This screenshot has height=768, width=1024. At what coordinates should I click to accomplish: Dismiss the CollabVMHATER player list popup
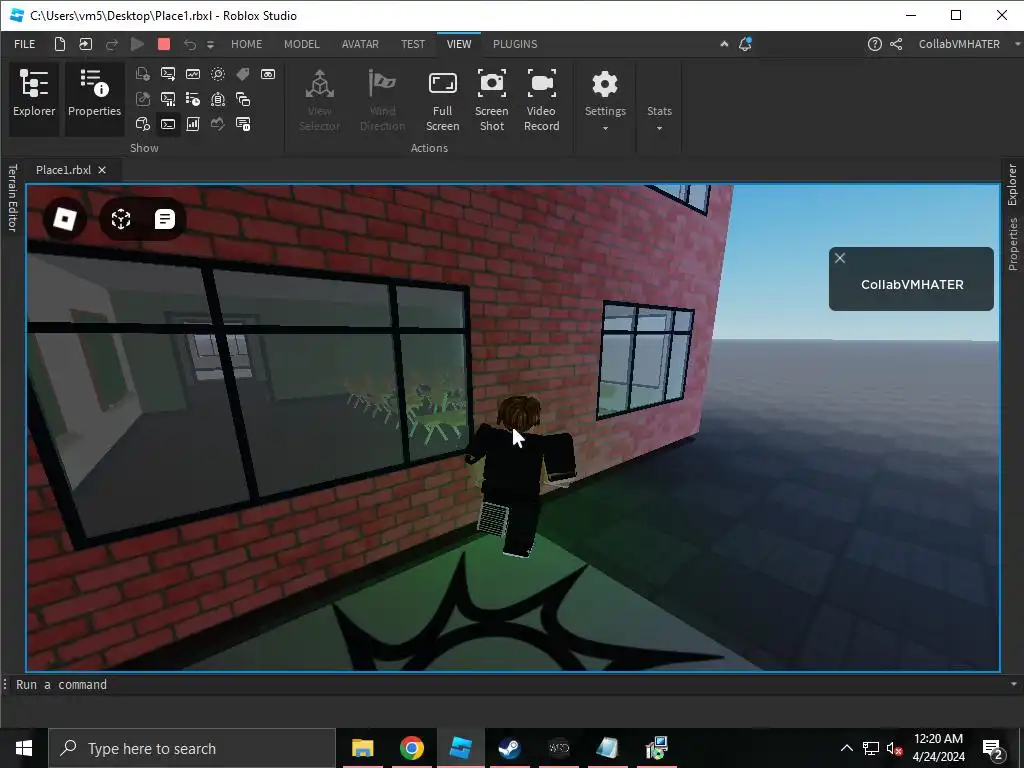[x=840, y=258]
